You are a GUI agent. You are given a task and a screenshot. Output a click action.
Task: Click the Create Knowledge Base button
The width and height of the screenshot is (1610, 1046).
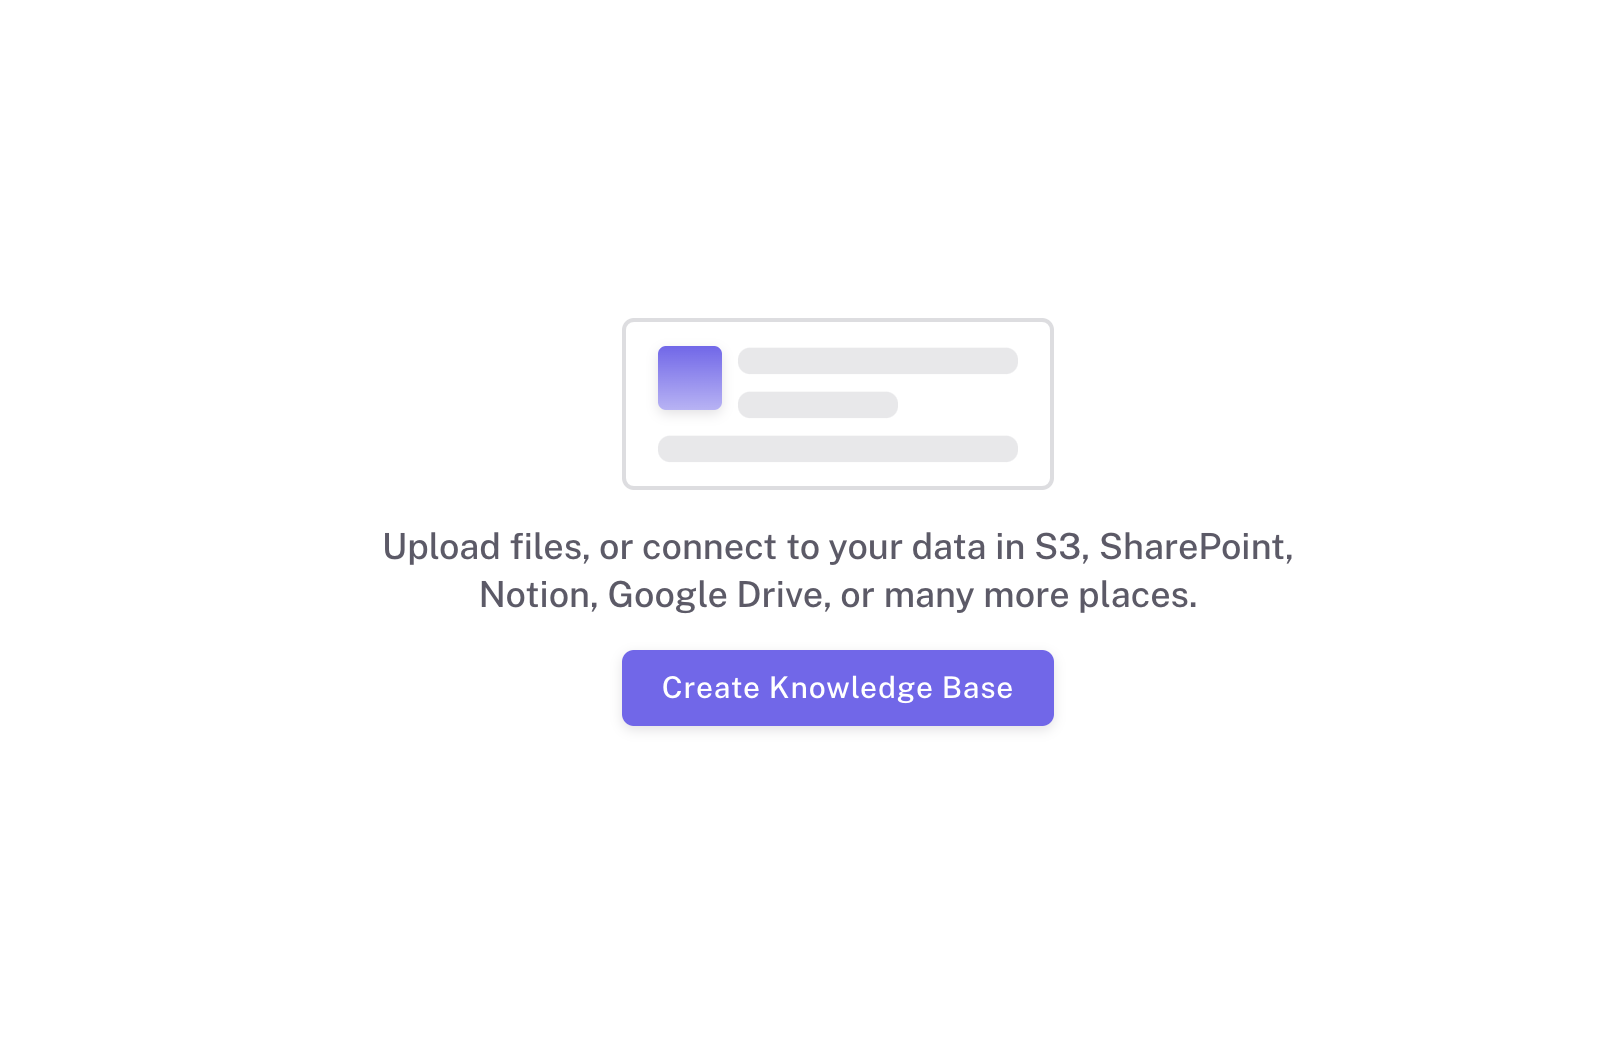pos(837,688)
